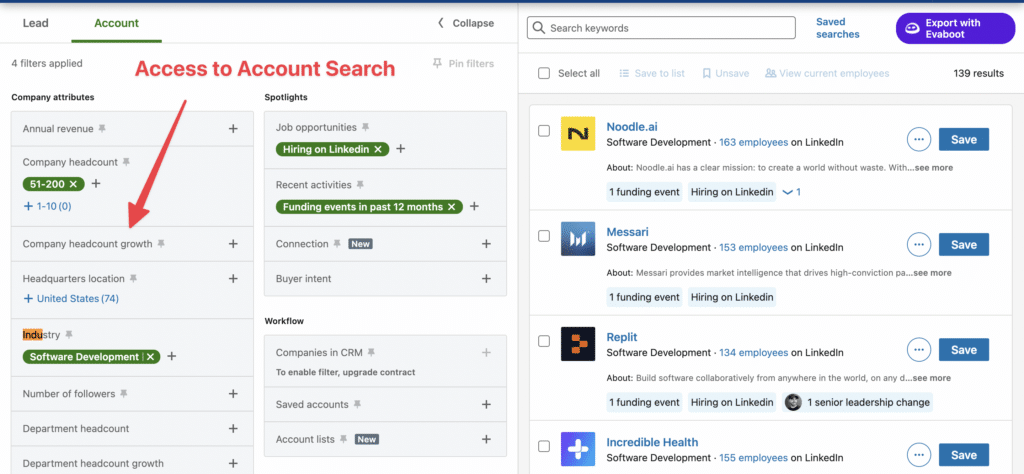Open Messari's 153 employees link

(754, 247)
